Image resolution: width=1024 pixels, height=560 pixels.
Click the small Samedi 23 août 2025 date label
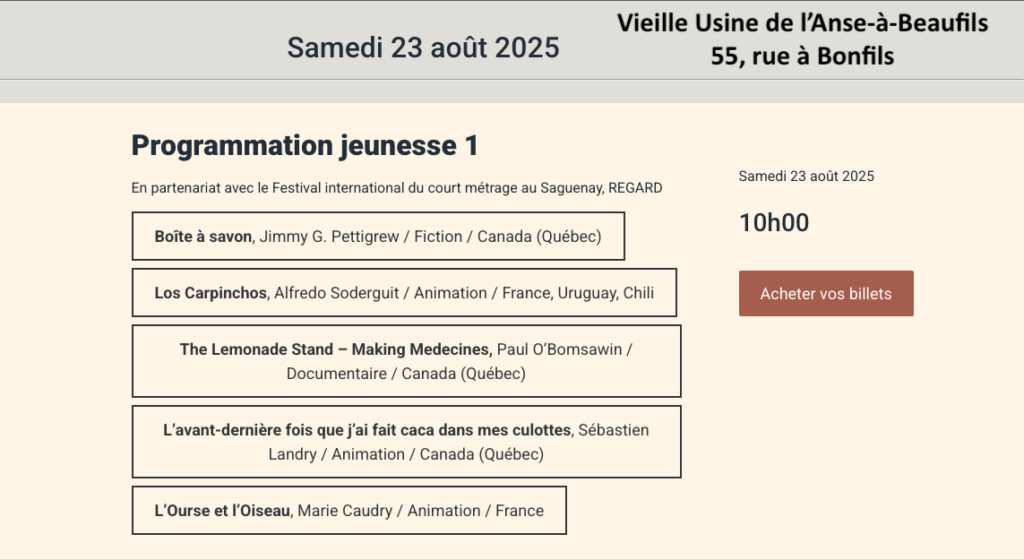(x=806, y=176)
